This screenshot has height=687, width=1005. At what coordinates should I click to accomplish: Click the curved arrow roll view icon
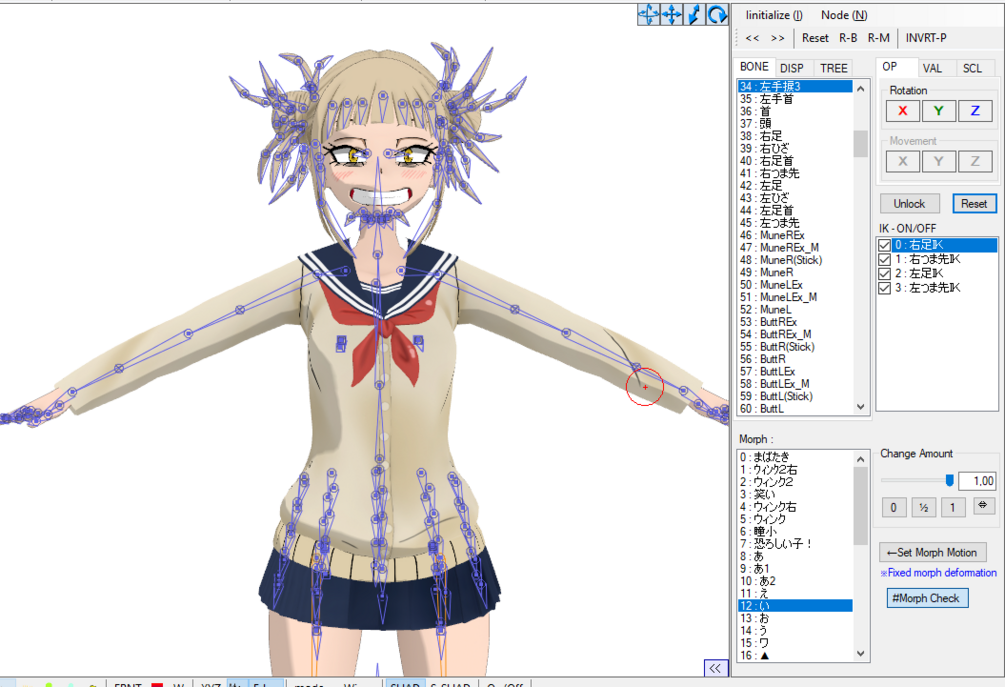point(717,14)
